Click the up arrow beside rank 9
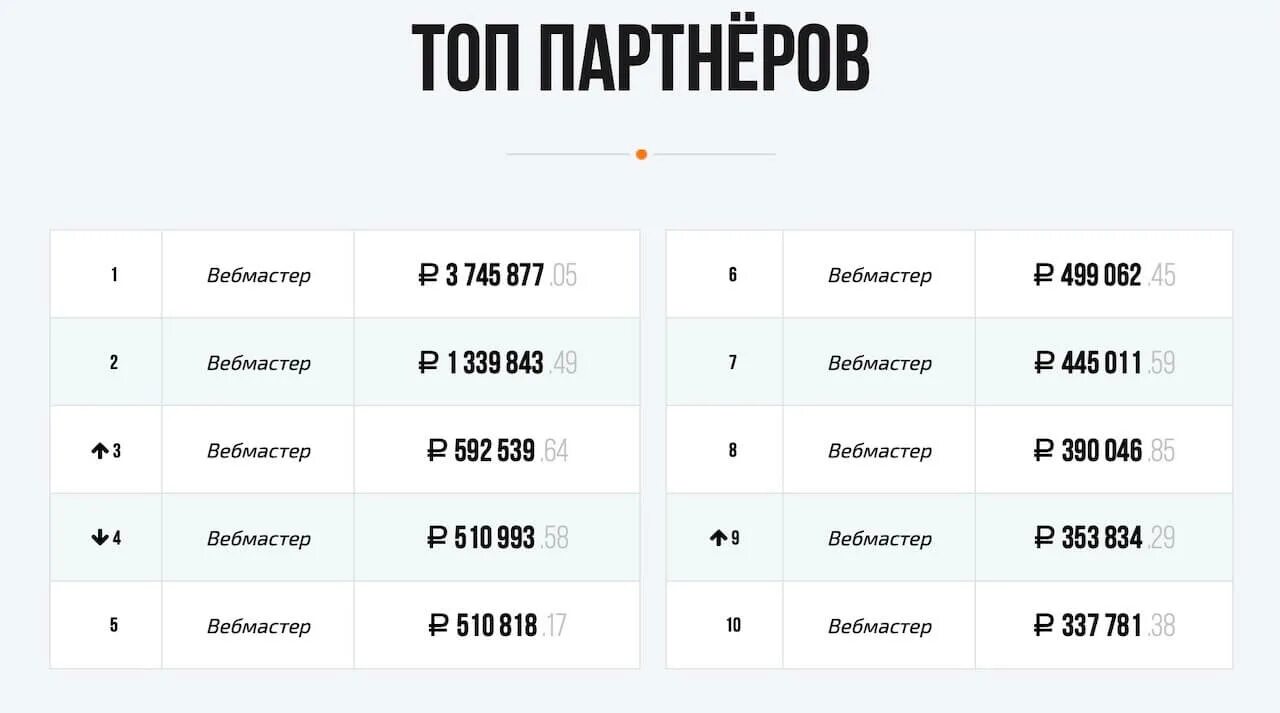 click(718, 538)
